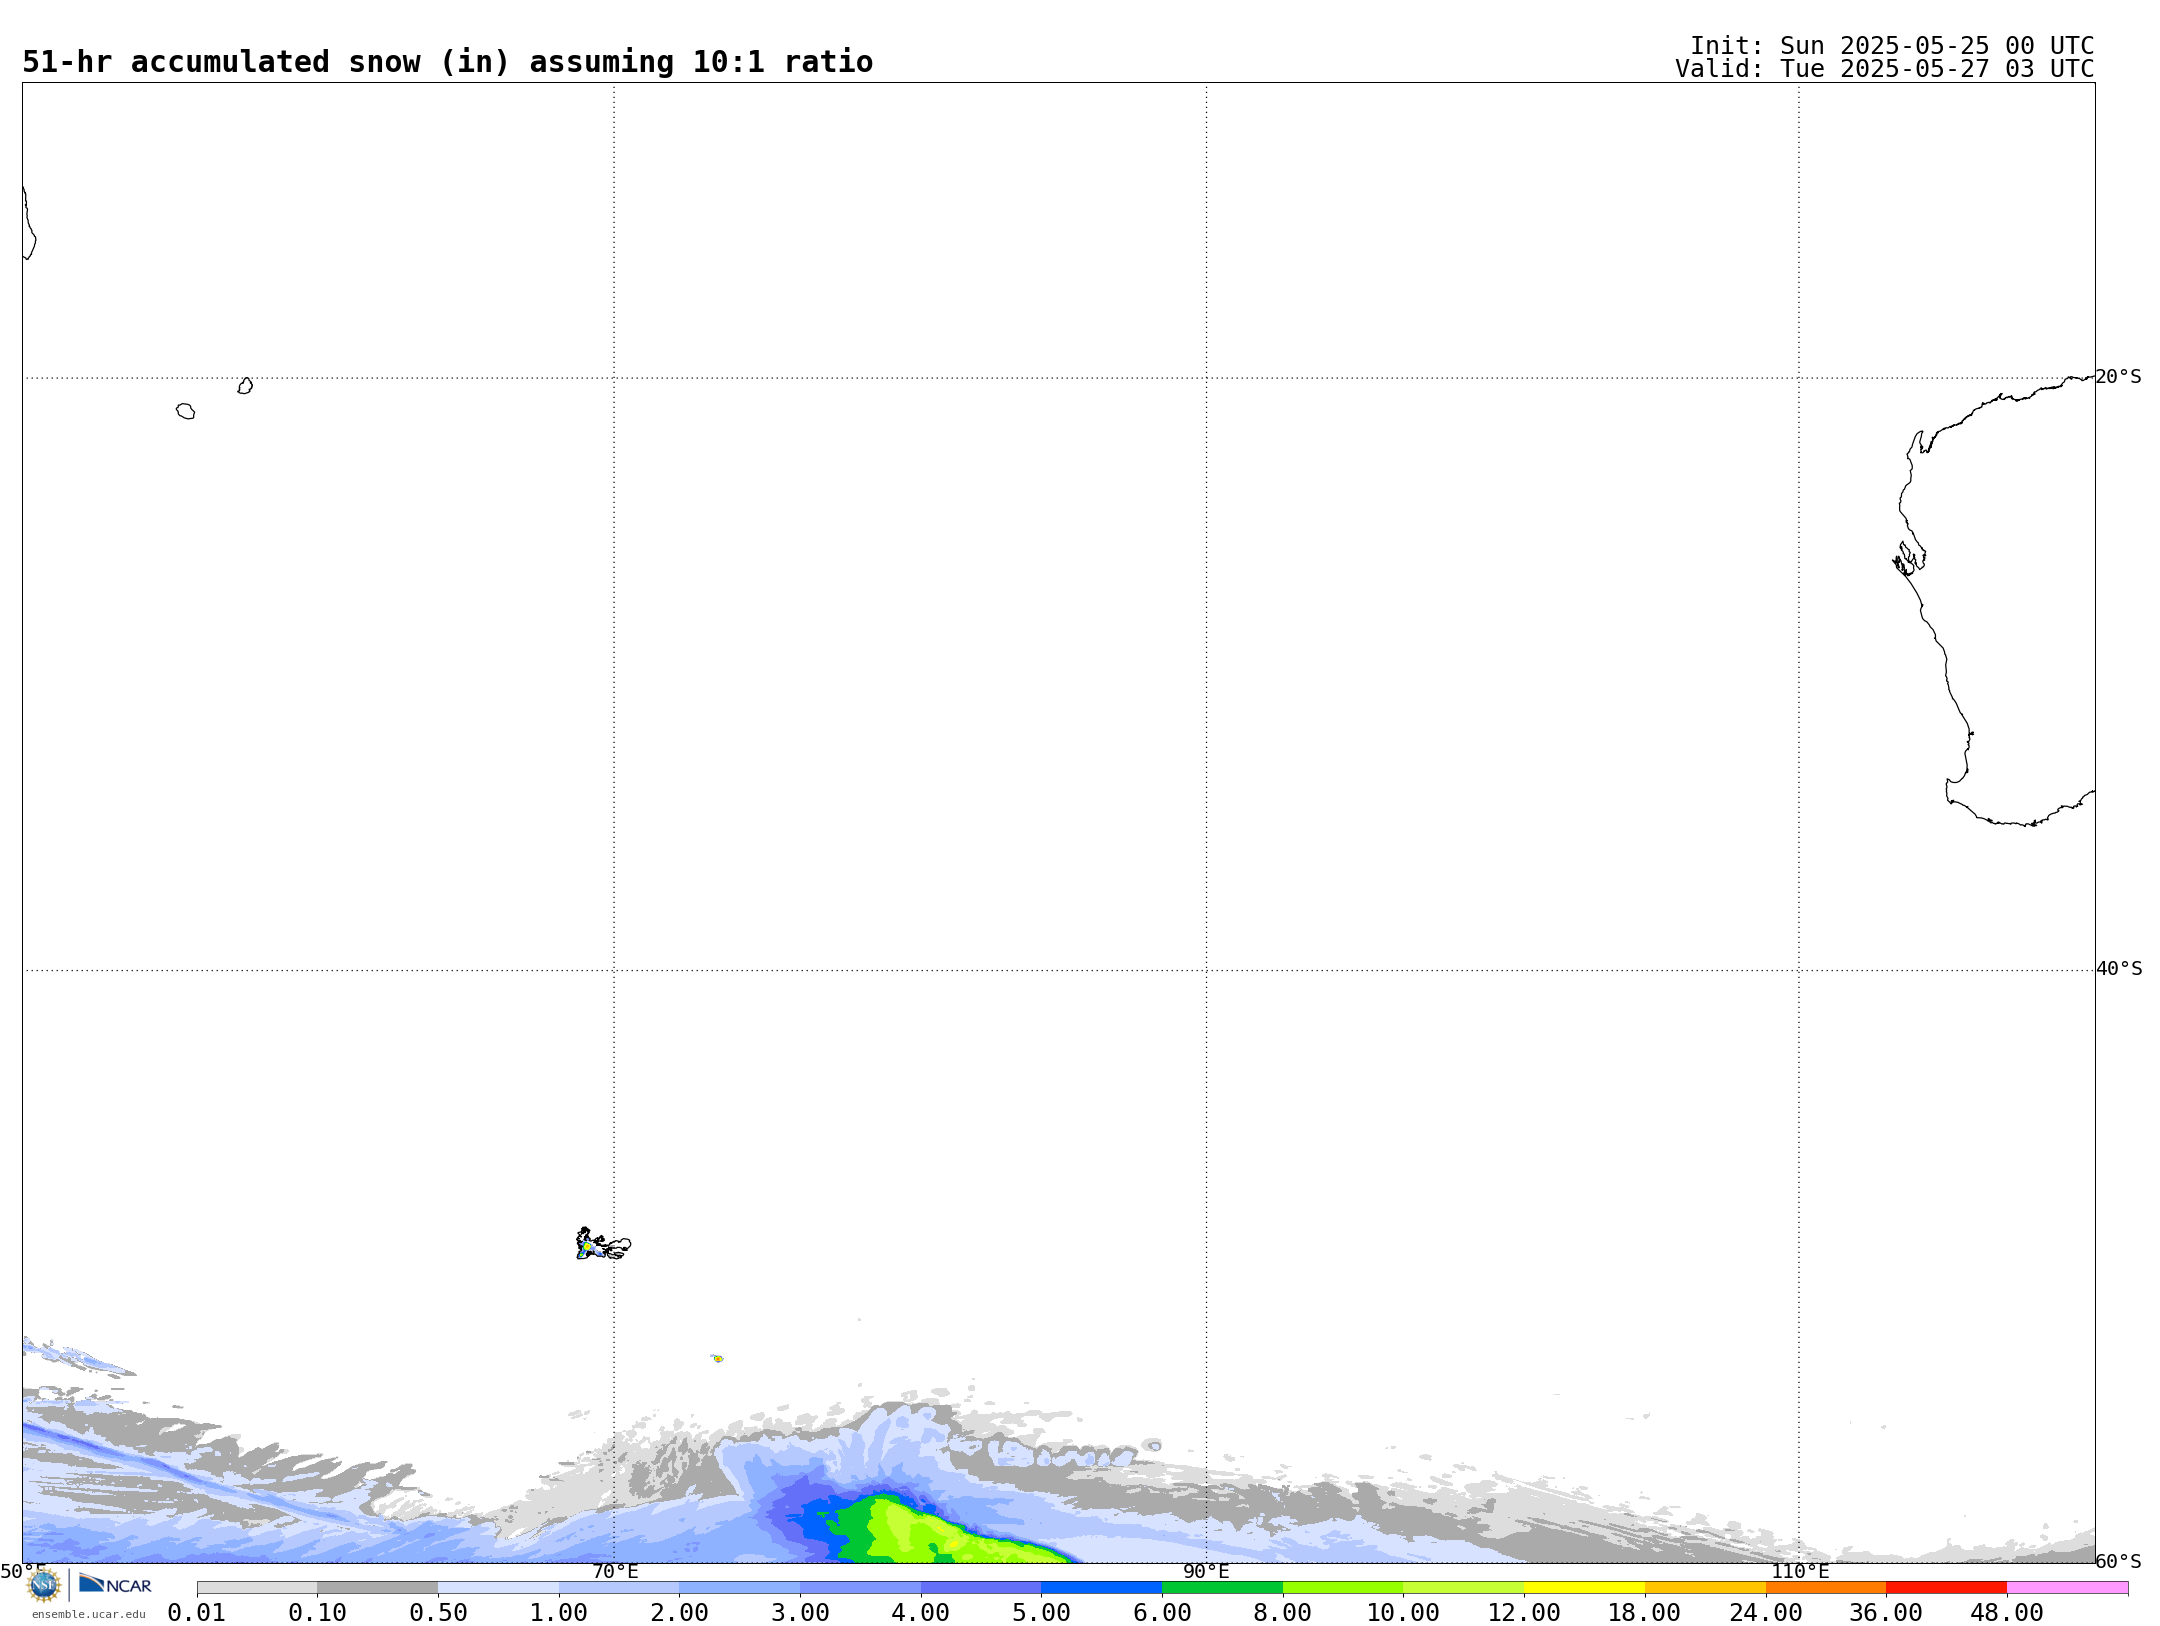The image size is (2160, 1626).
Task: Click the 110°E longitude label
Action: point(1800,1572)
